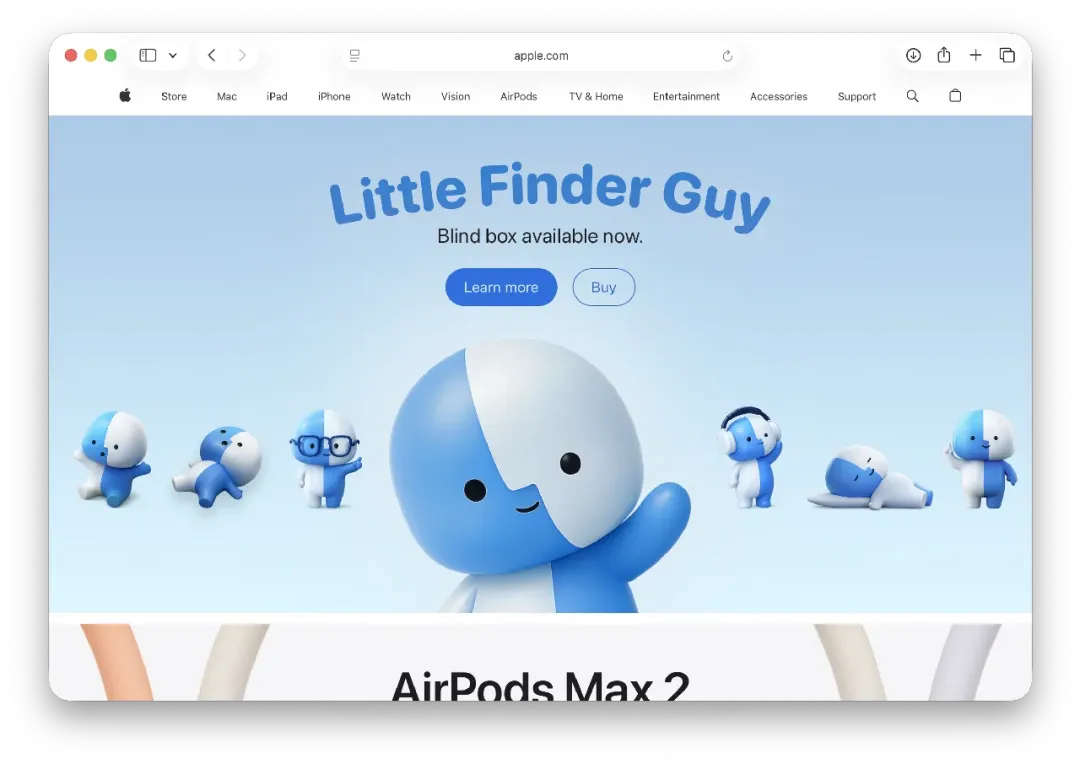1080x764 pixels.
Task: Click the Apple logo home icon
Action: click(x=125, y=96)
